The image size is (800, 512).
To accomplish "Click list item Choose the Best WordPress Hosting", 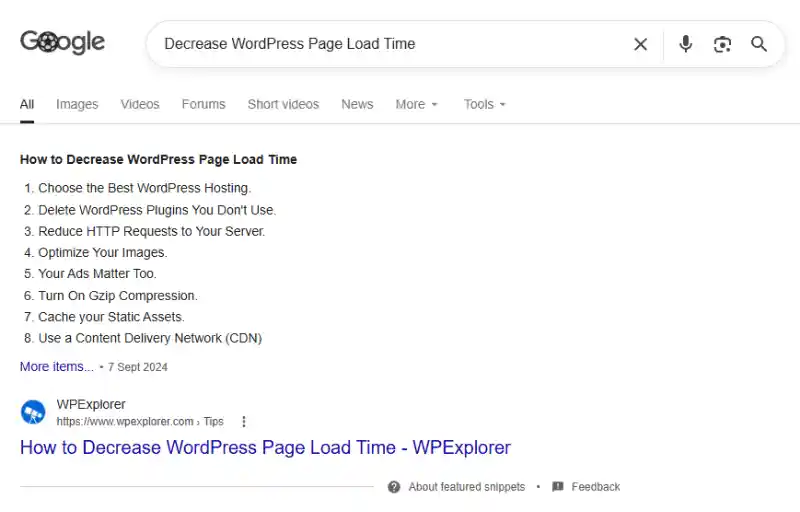I will (144, 188).
